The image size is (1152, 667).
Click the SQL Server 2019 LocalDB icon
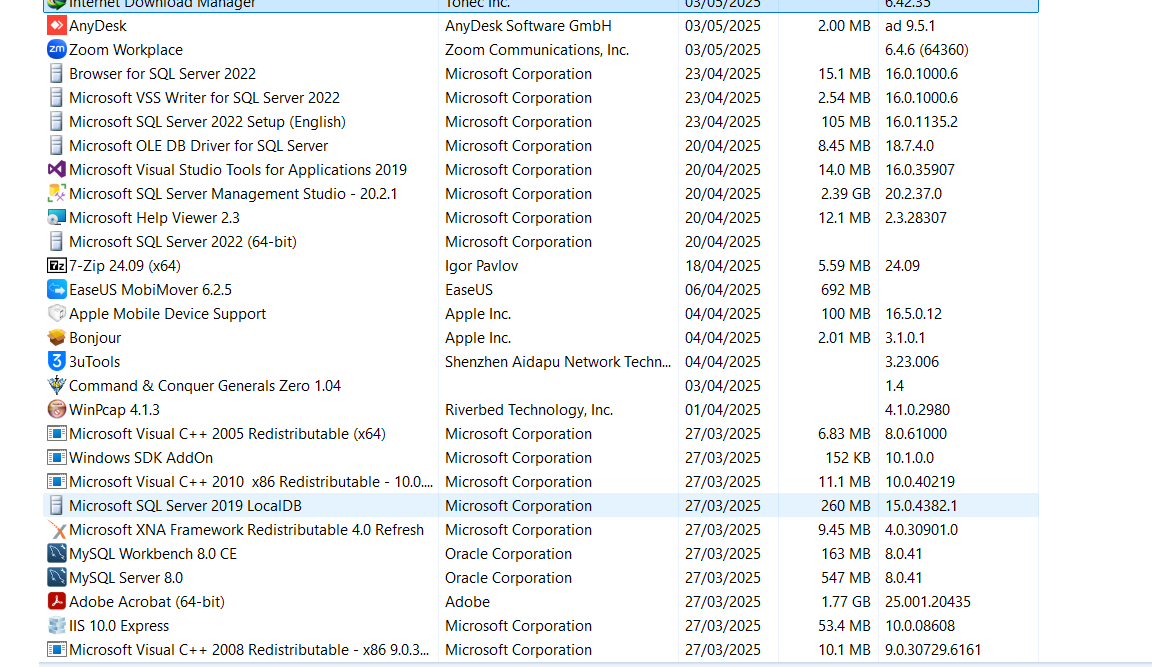click(x=56, y=505)
